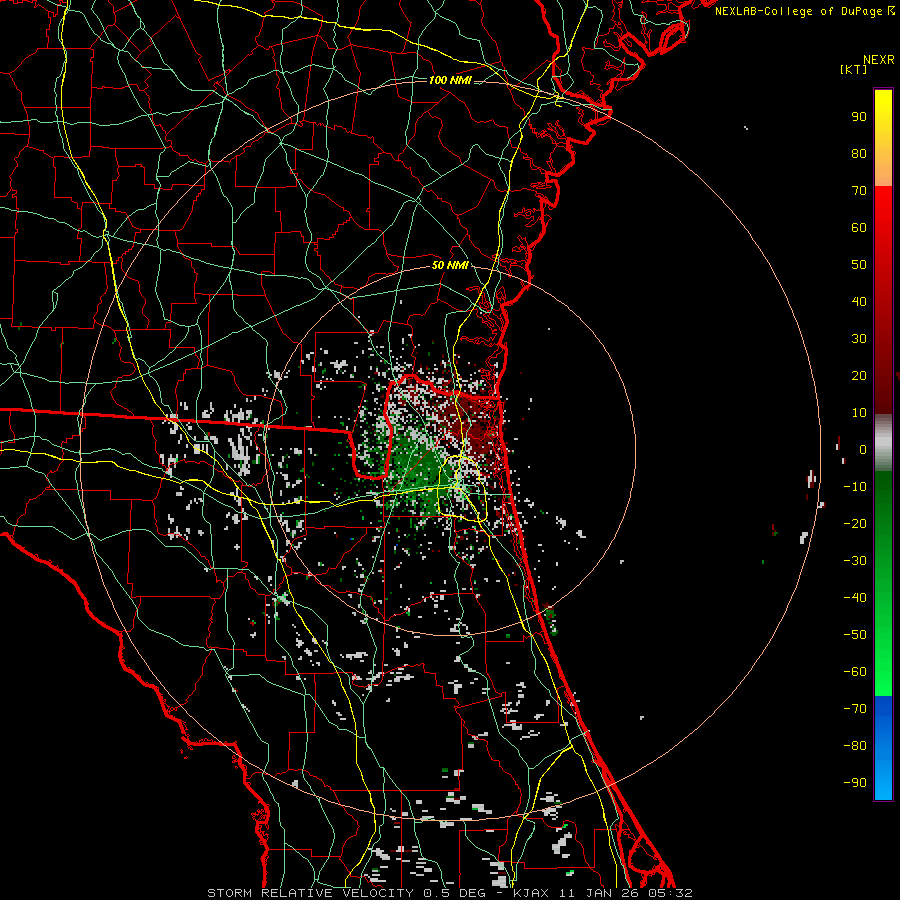Click the -70 value on the velocity scale
The image size is (900, 900).
(855, 709)
